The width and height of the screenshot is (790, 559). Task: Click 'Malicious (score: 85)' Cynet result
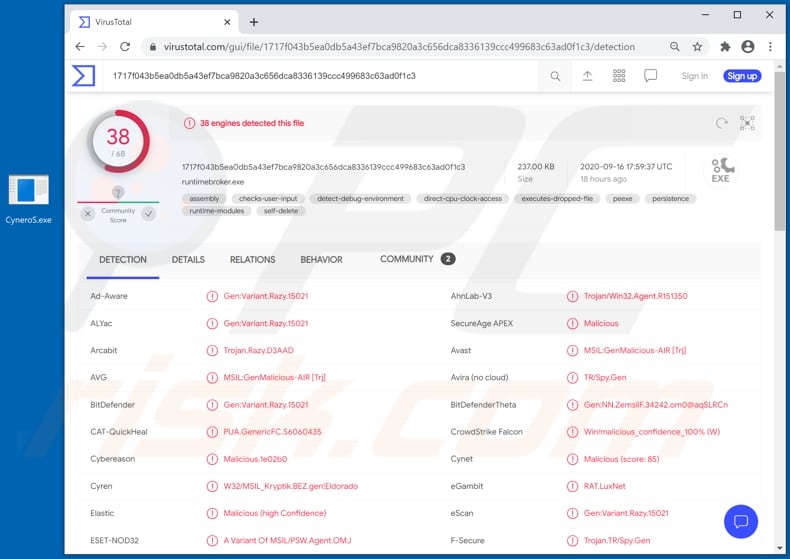click(621, 459)
